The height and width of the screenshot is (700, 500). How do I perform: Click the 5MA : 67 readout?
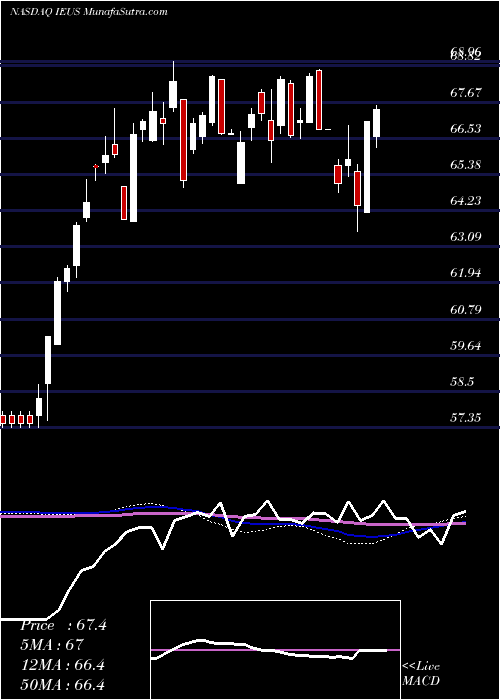tap(52, 645)
